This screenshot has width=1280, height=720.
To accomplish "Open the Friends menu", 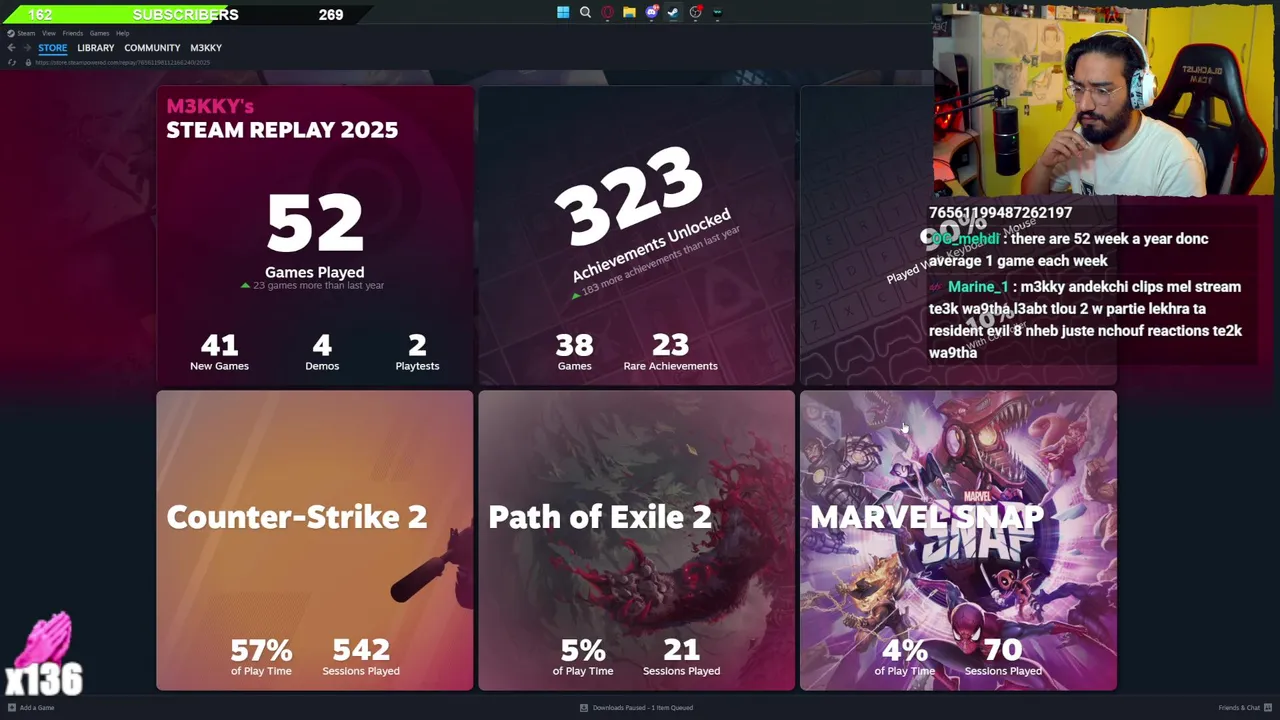I will point(73,33).
